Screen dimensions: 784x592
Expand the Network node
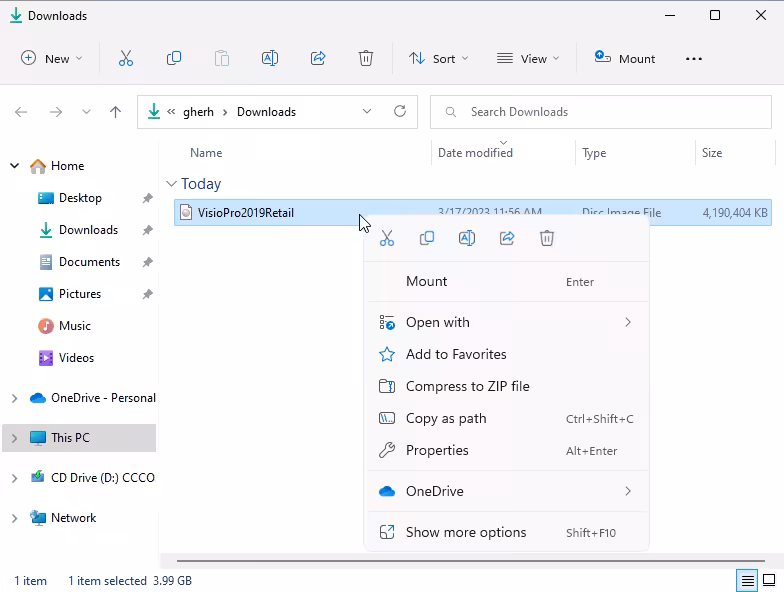14,518
